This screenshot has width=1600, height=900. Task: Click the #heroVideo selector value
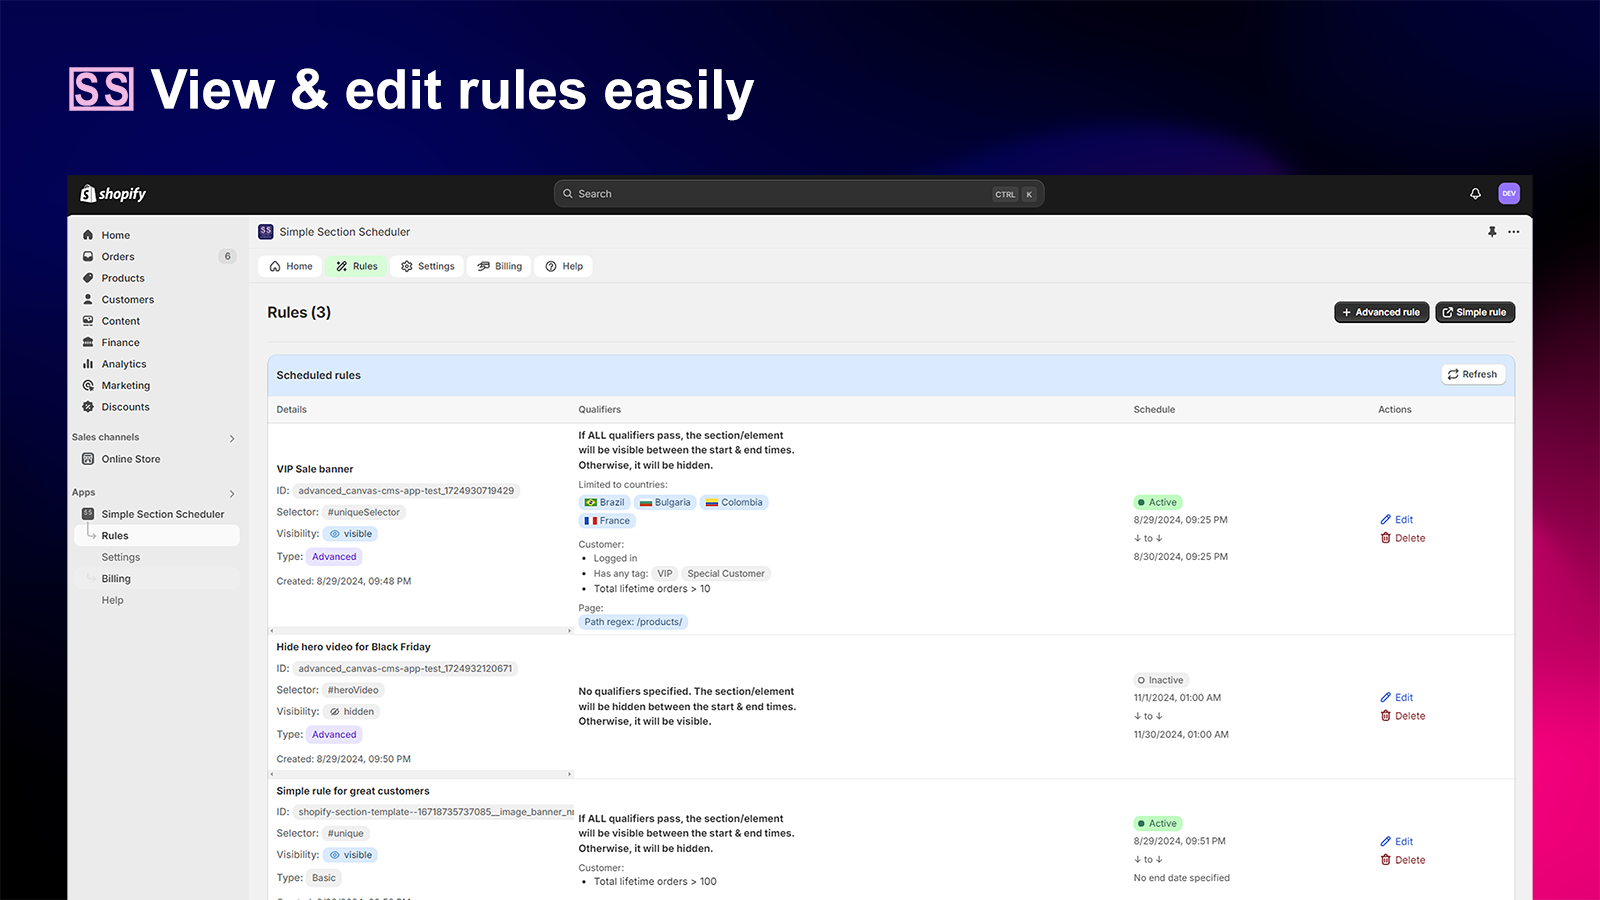coord(353,691)
